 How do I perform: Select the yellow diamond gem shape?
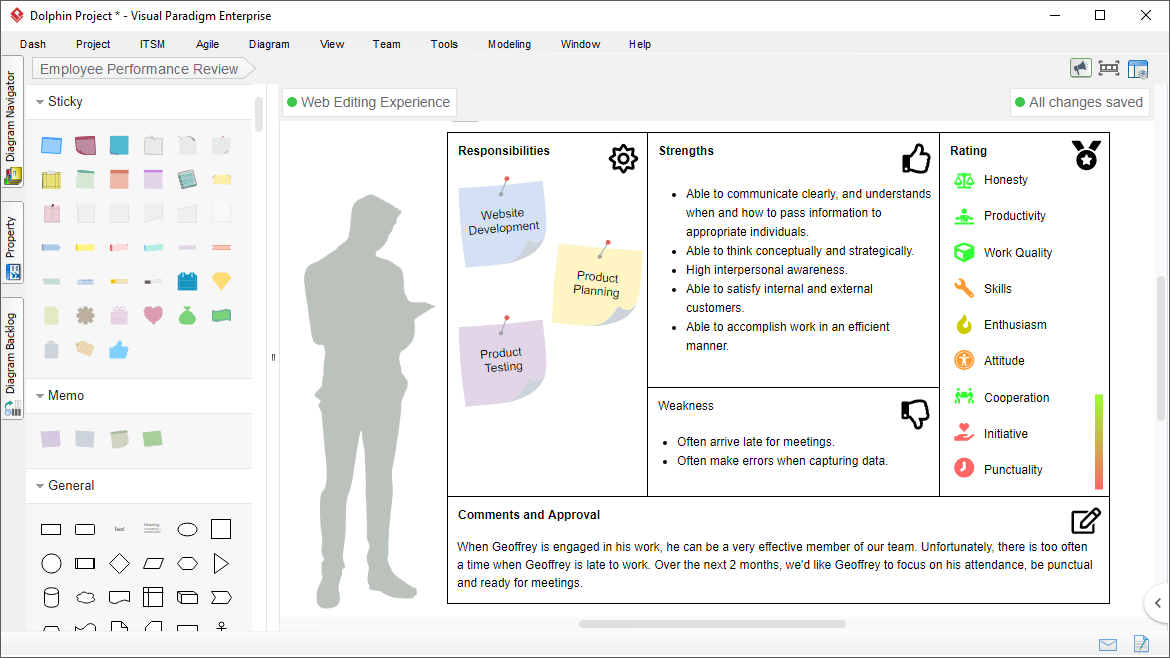point(222,281)
